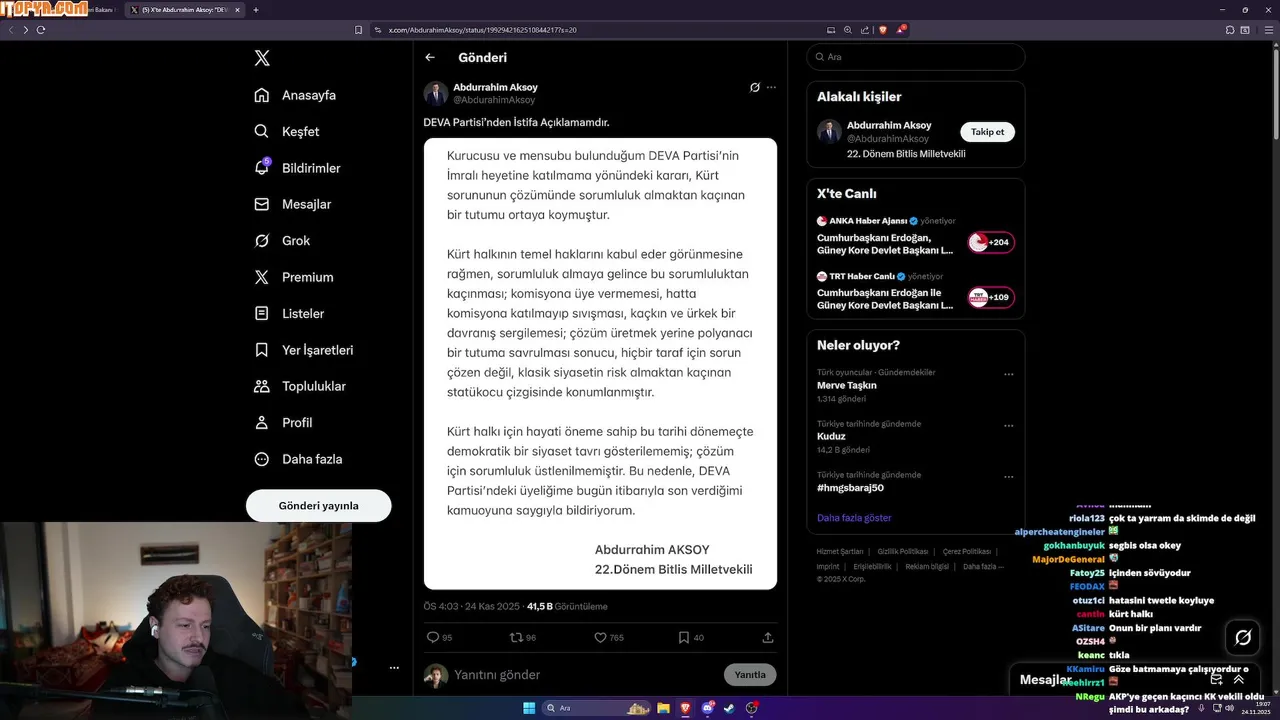The height and width of the screenshot is (720, 1280).
Task: Open Abdurrahim Aksoy's avatar on the post
Action: (x=436, y=94)
